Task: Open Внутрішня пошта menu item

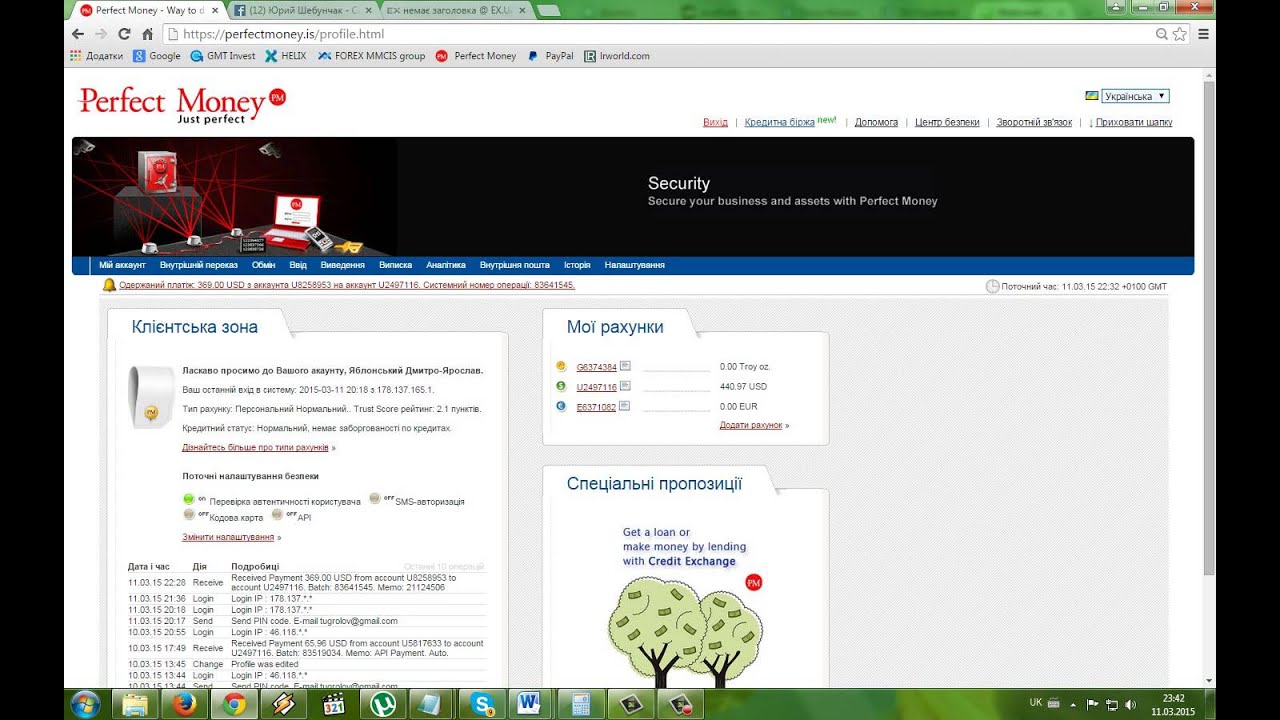Action: [515, 265]
